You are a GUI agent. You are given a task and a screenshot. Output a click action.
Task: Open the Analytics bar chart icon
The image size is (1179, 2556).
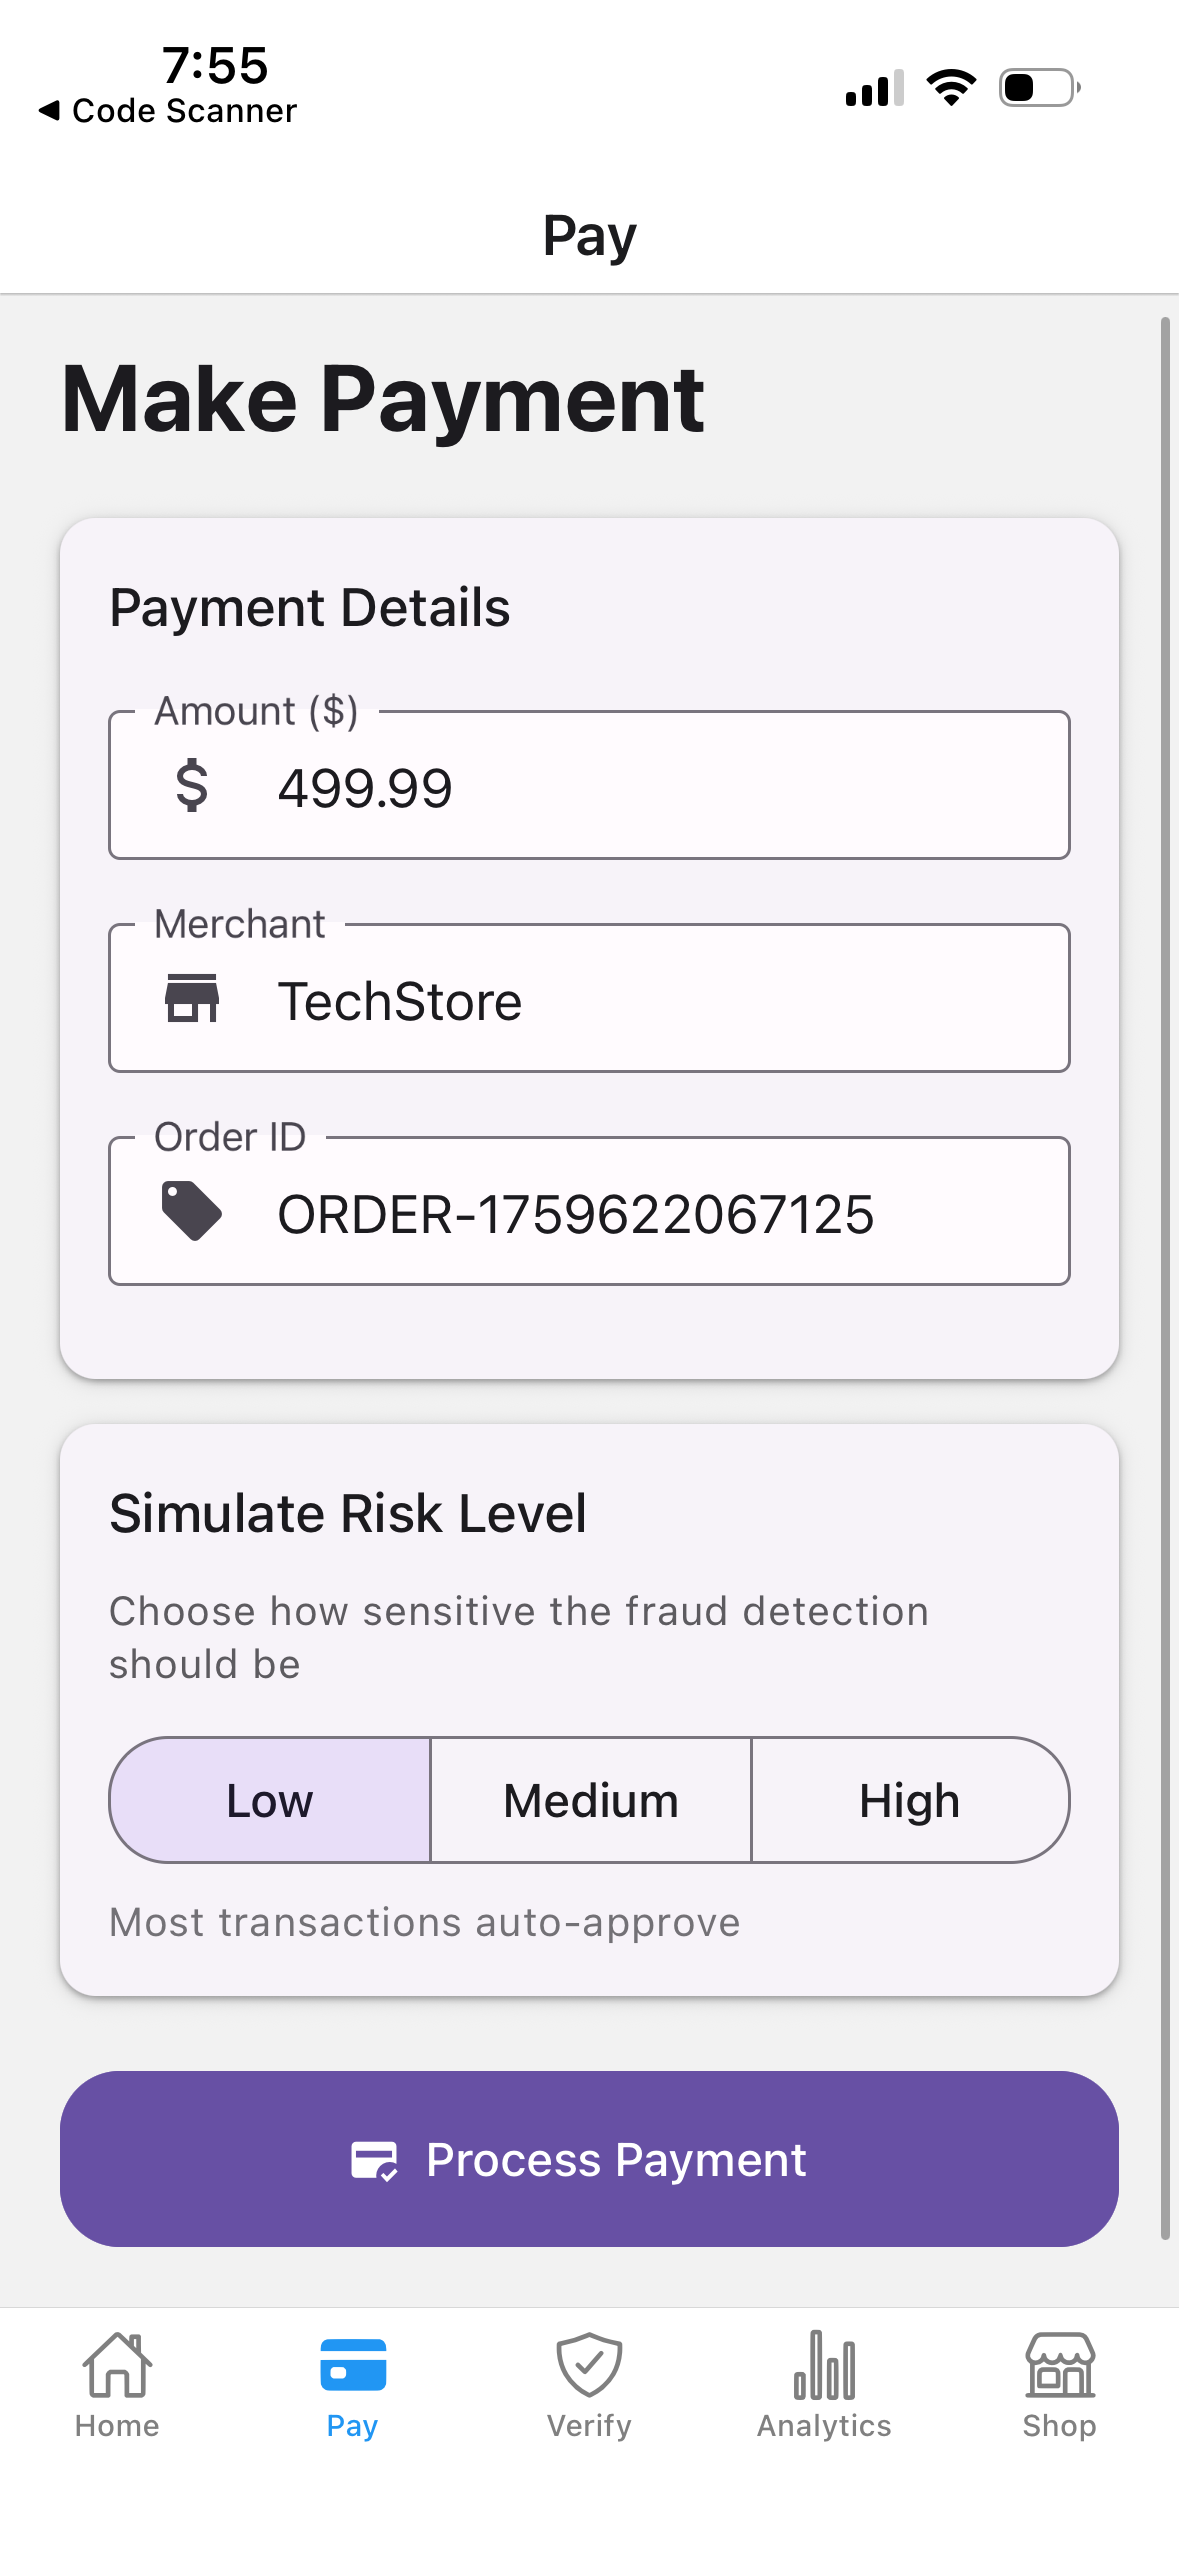pos(824,2366)
